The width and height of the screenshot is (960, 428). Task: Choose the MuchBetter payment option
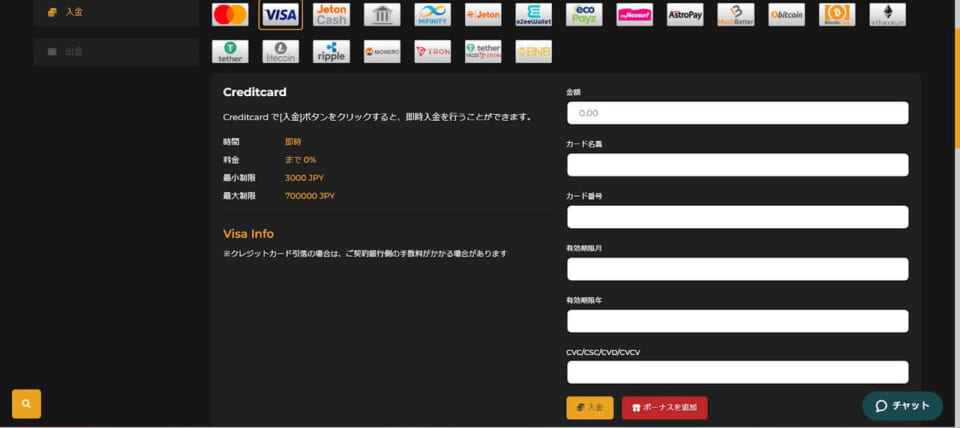(736, 15)
